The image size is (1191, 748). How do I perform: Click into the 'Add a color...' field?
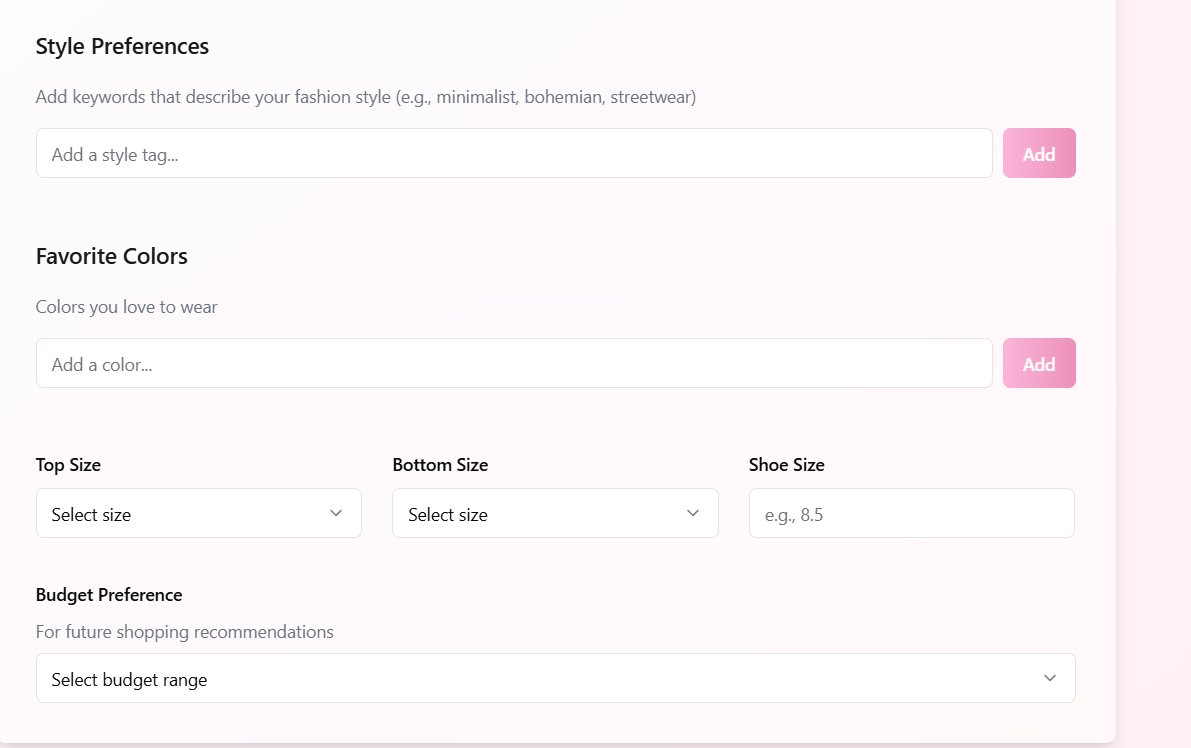click(x=514, y=364)
